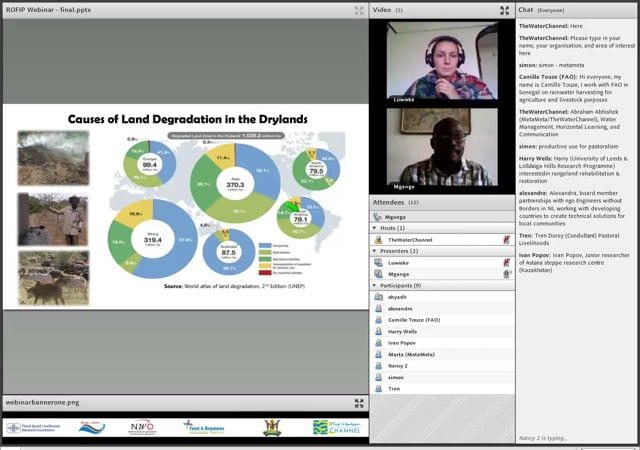Click TheWaterChannel host avatar icon
The image size is (640, 450).
pos(378,240)
